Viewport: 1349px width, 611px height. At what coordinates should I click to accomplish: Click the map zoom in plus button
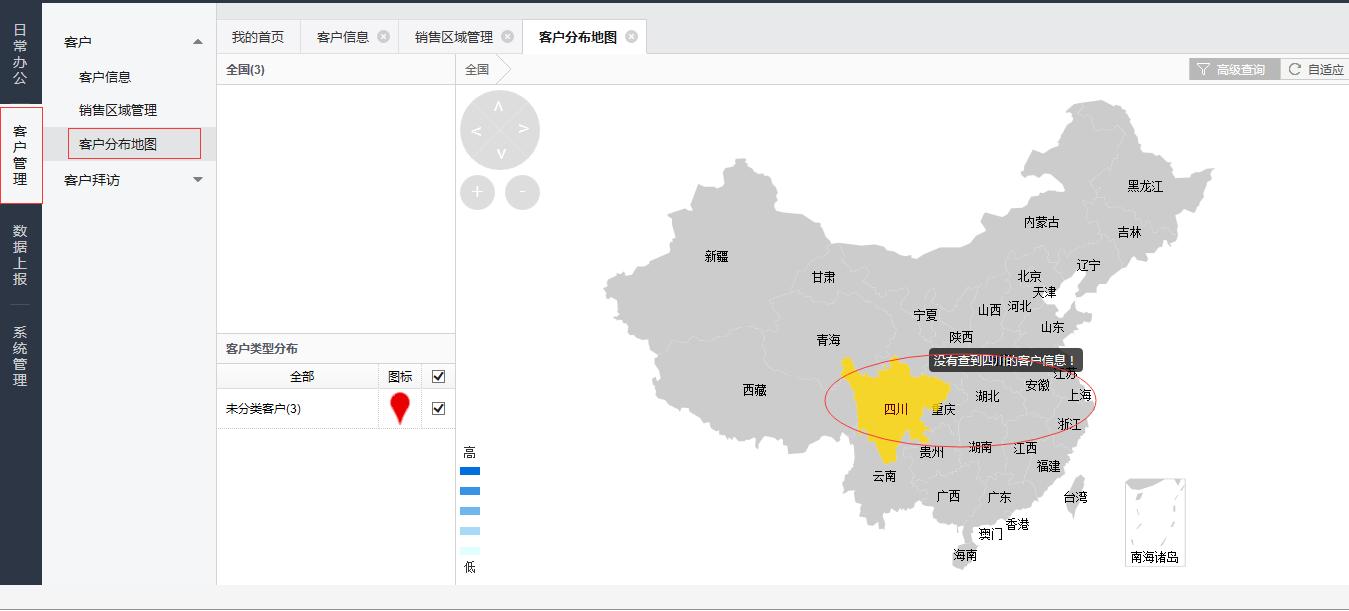point(477,192)
